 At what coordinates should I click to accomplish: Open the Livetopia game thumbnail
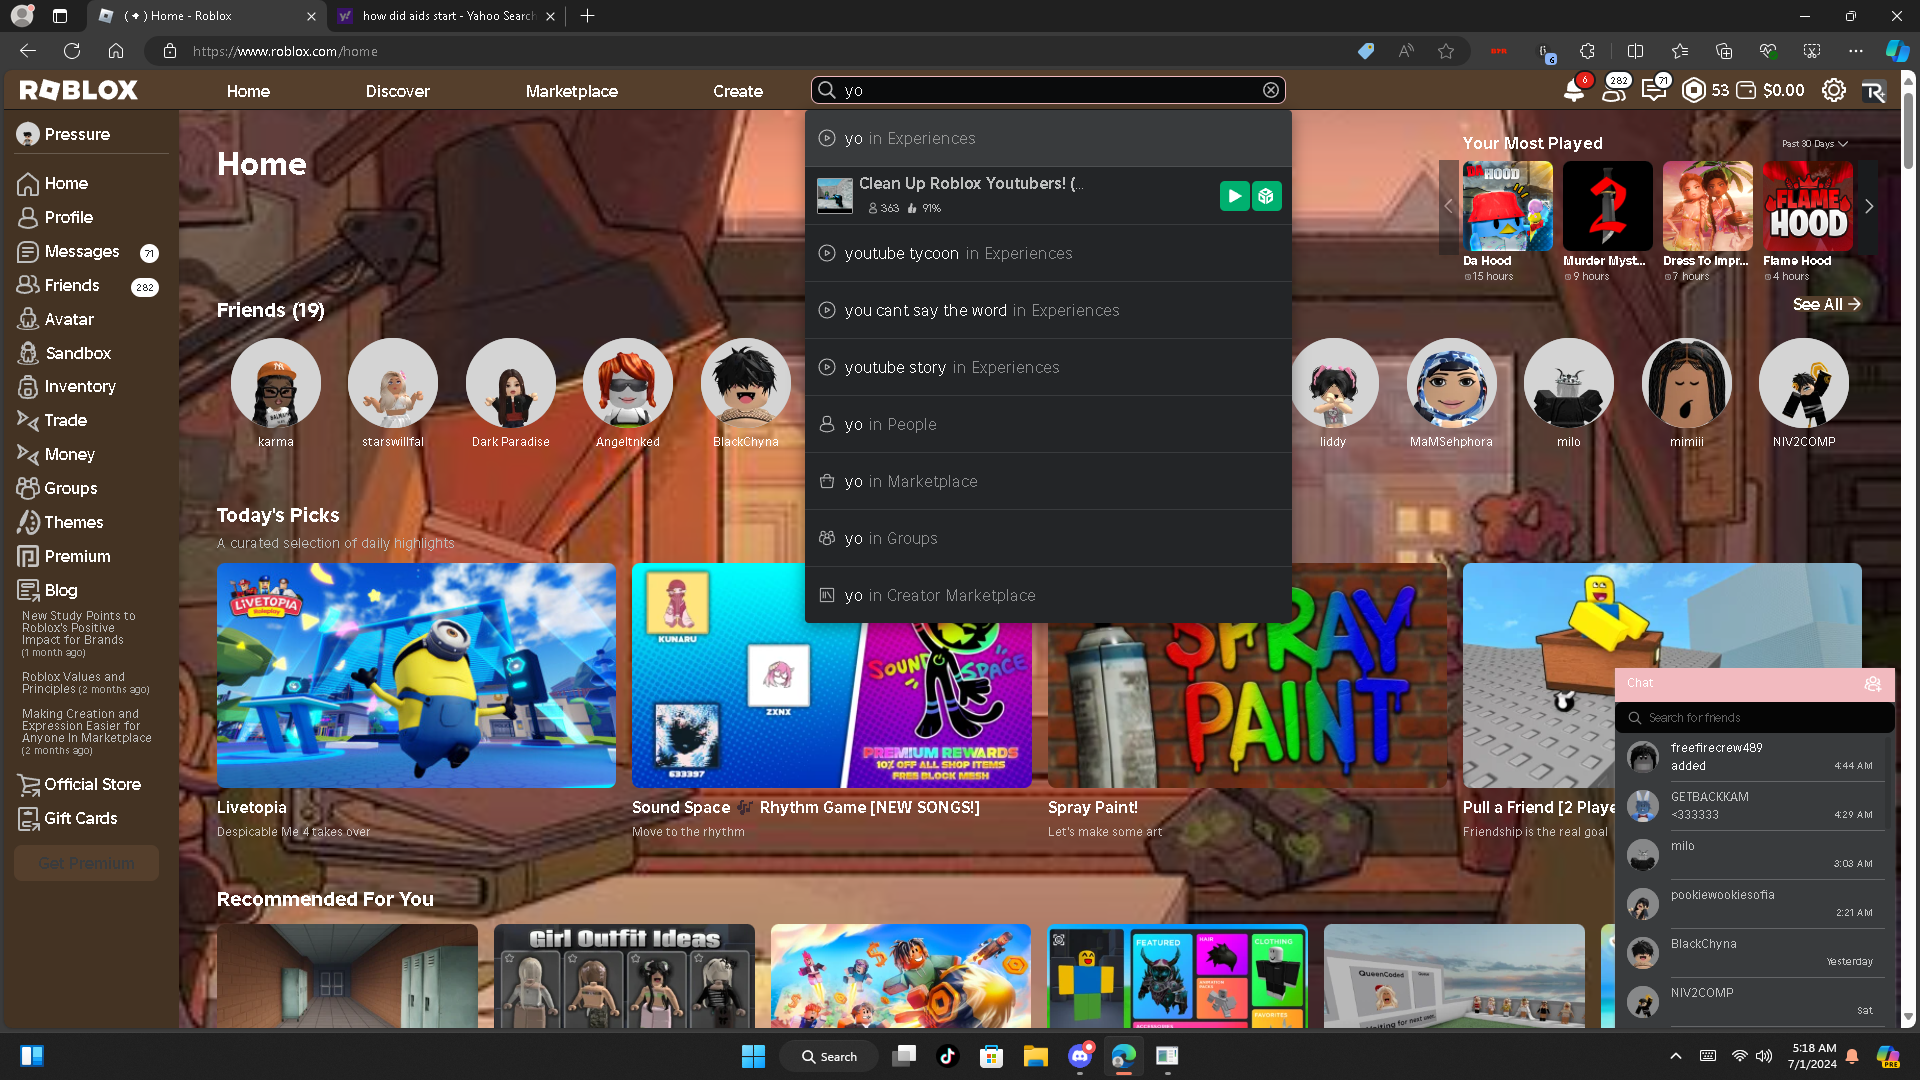point(416,675)
